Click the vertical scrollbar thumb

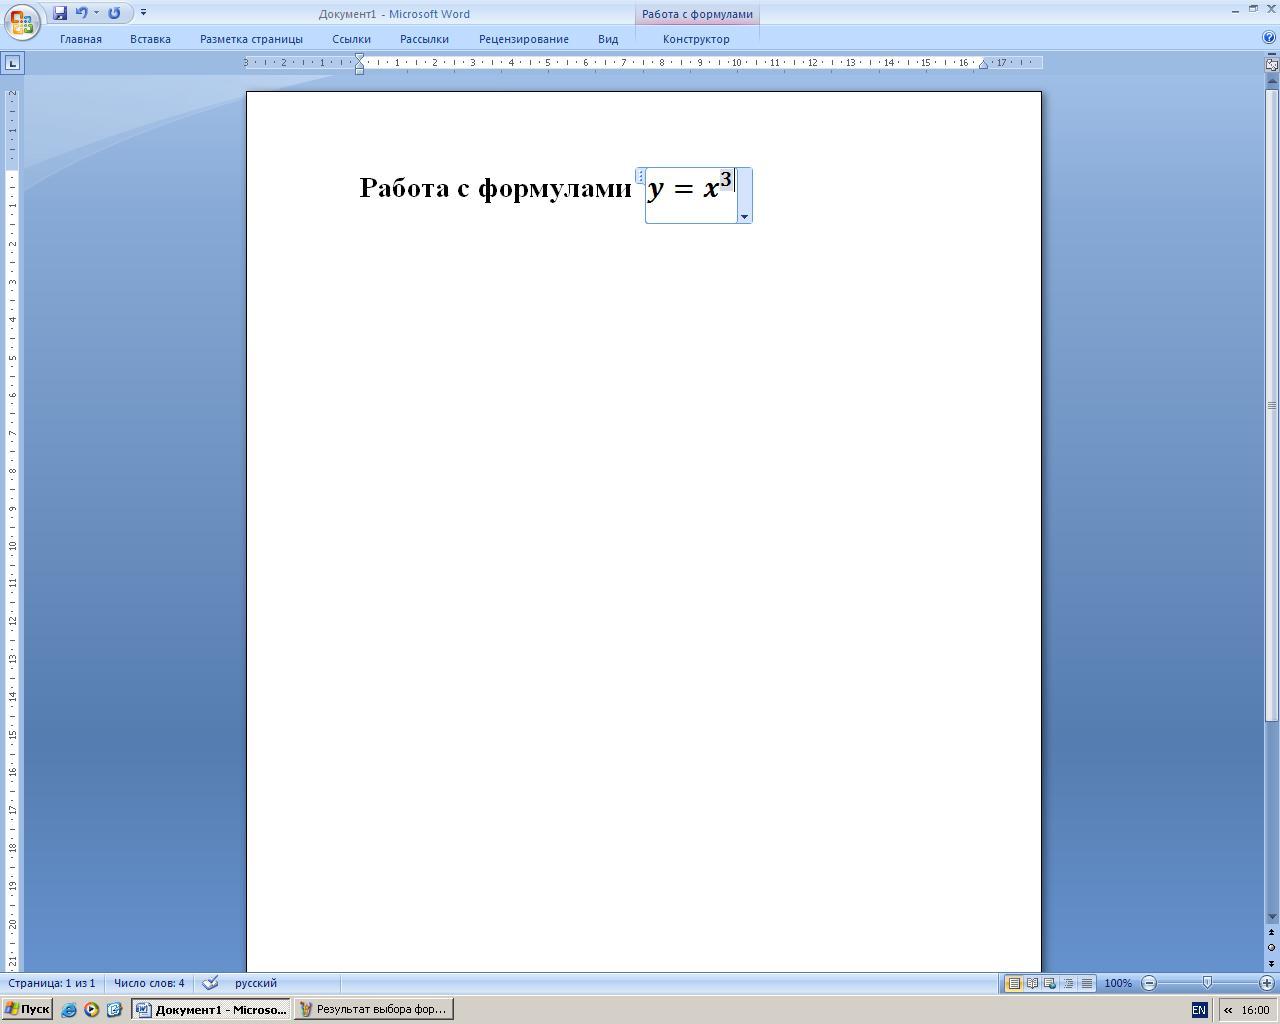pyautogui.click(x=1272, y=405)
